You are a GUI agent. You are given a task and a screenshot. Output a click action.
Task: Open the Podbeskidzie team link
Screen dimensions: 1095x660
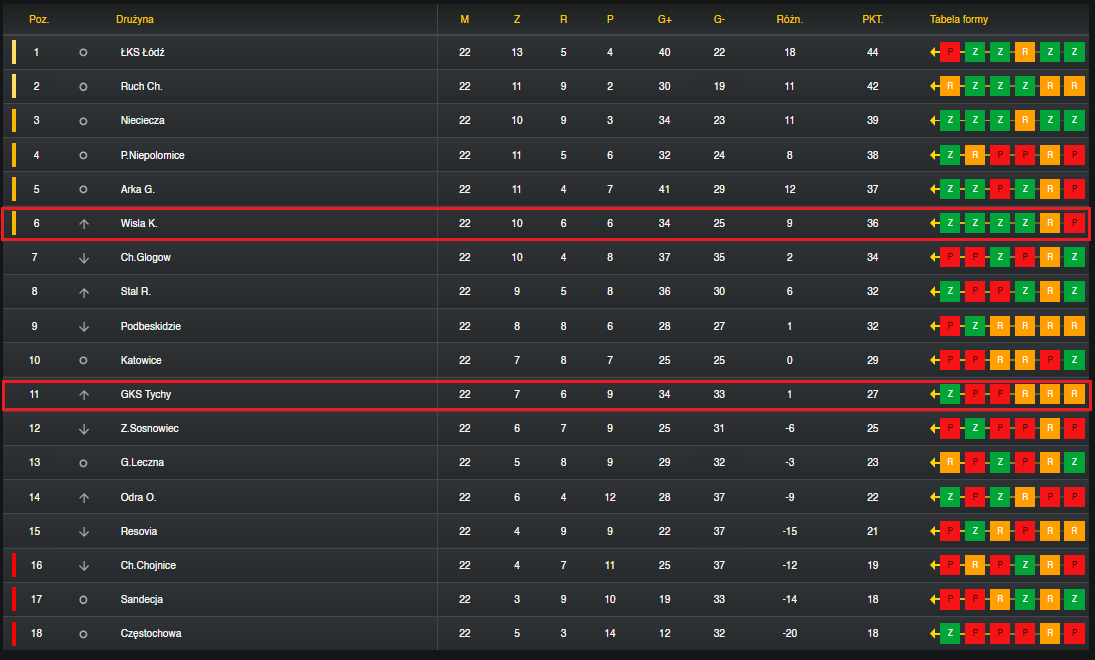coord(150,326)
